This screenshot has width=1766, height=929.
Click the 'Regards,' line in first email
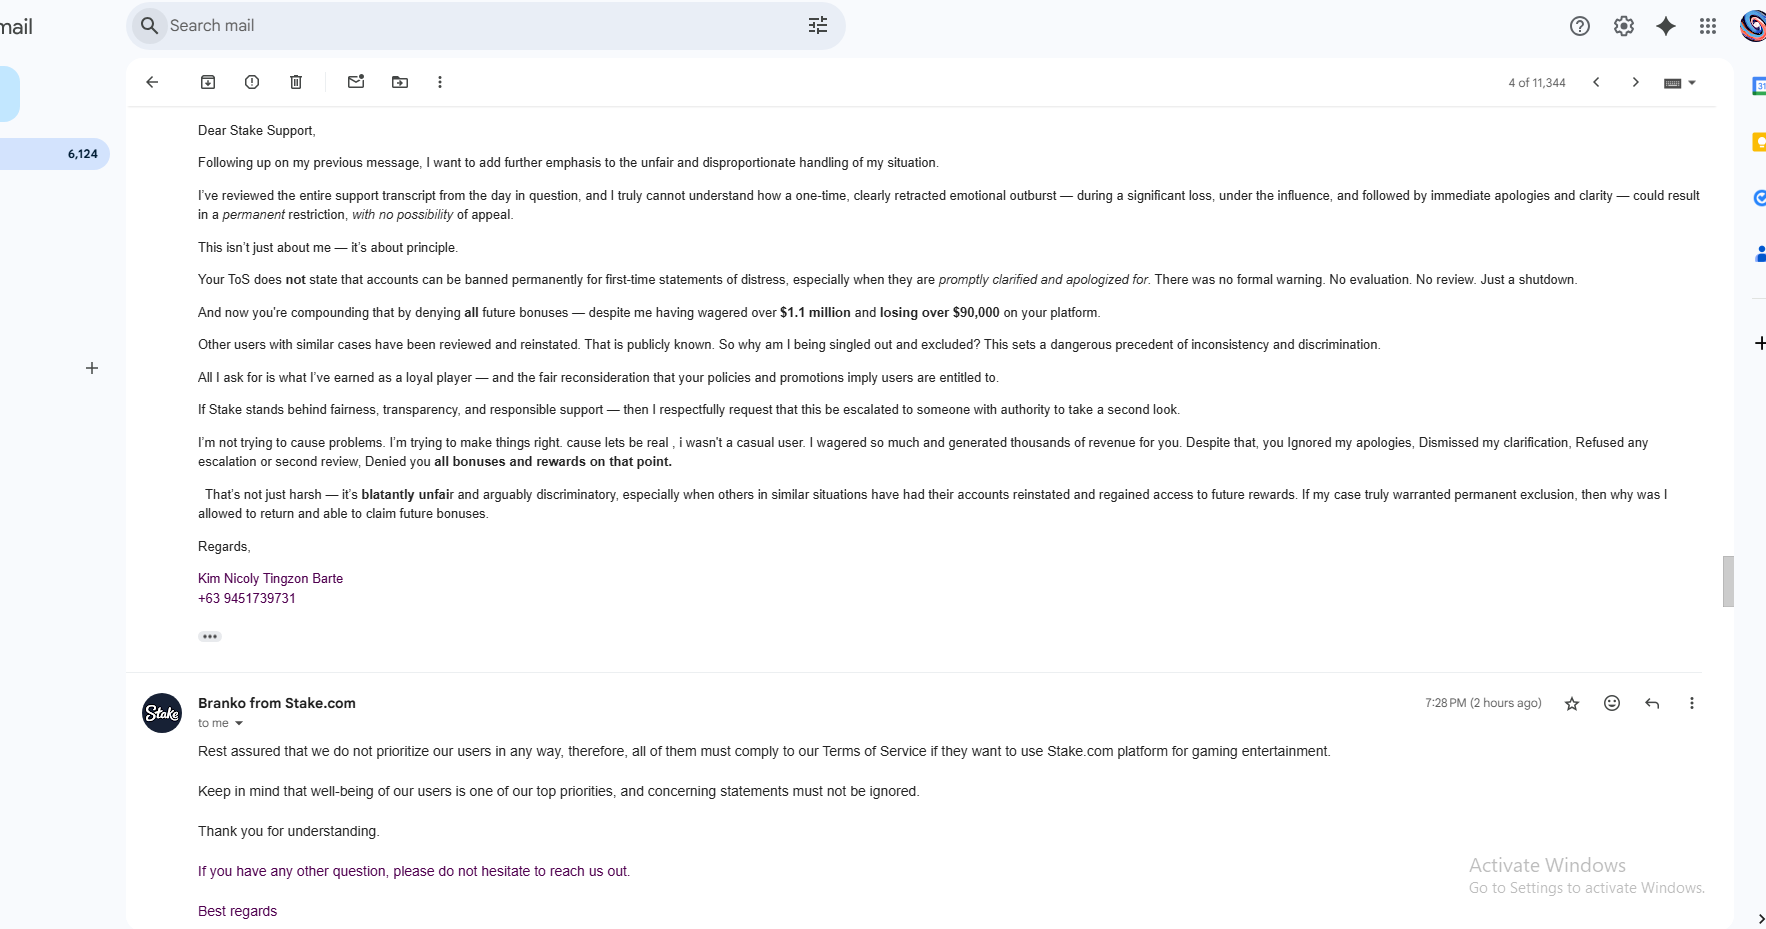pyautogui.click(x=224, y=546)
